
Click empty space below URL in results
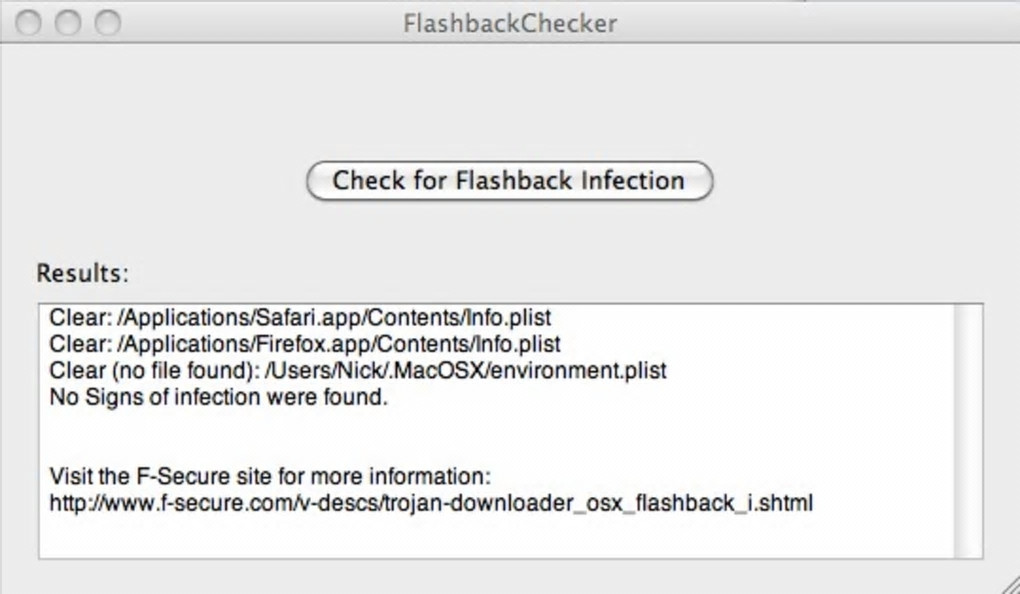(x=400, y=537)
